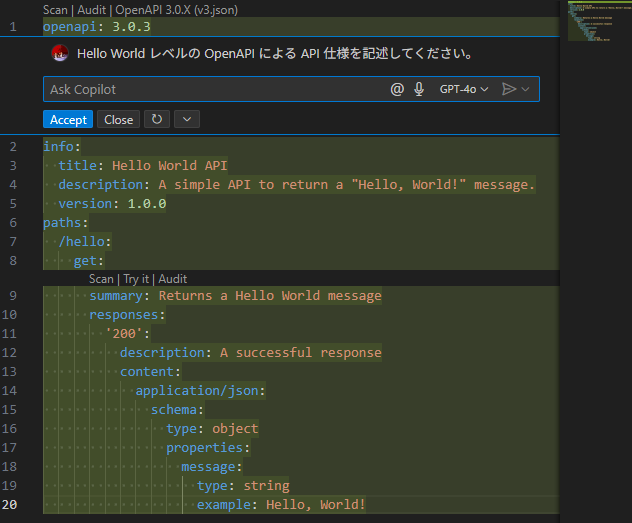The image size is (632, 523).
Task: Click 'example: Hello, World!' line
Action: pos(281,504)
